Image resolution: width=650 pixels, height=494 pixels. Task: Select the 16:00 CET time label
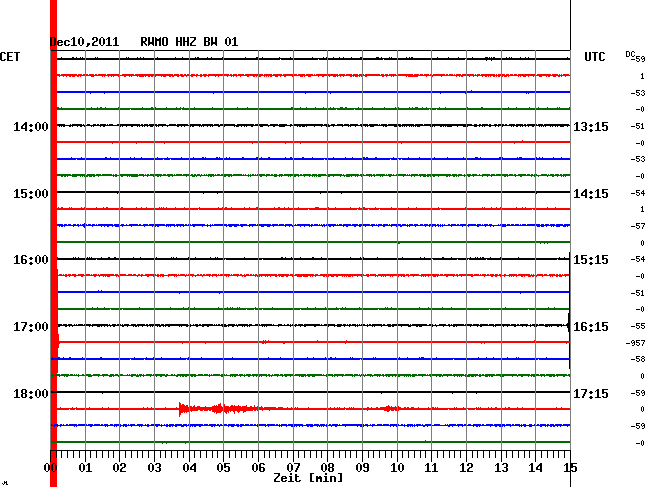31,260
